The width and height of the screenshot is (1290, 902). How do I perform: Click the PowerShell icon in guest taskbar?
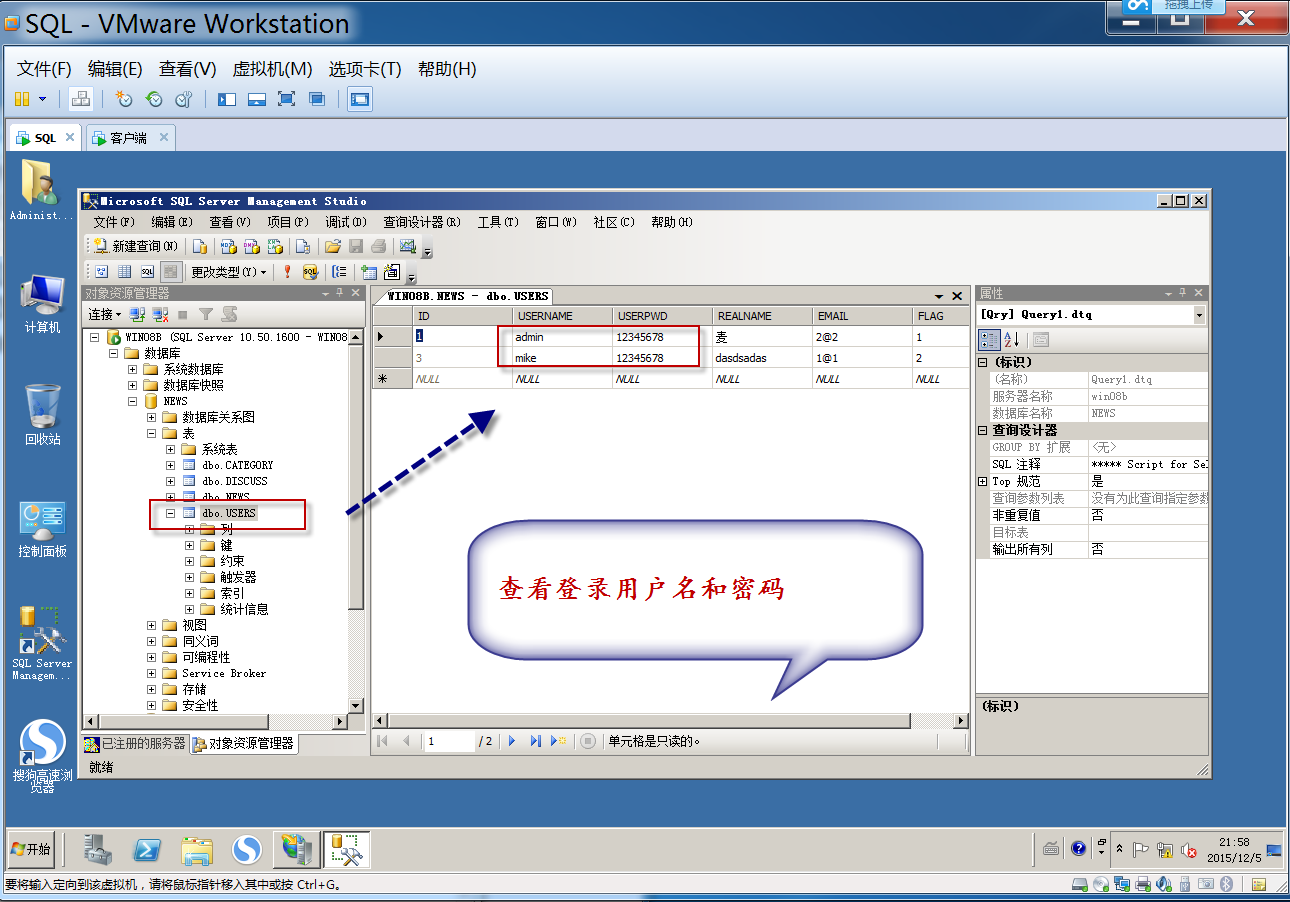[148, 850]
